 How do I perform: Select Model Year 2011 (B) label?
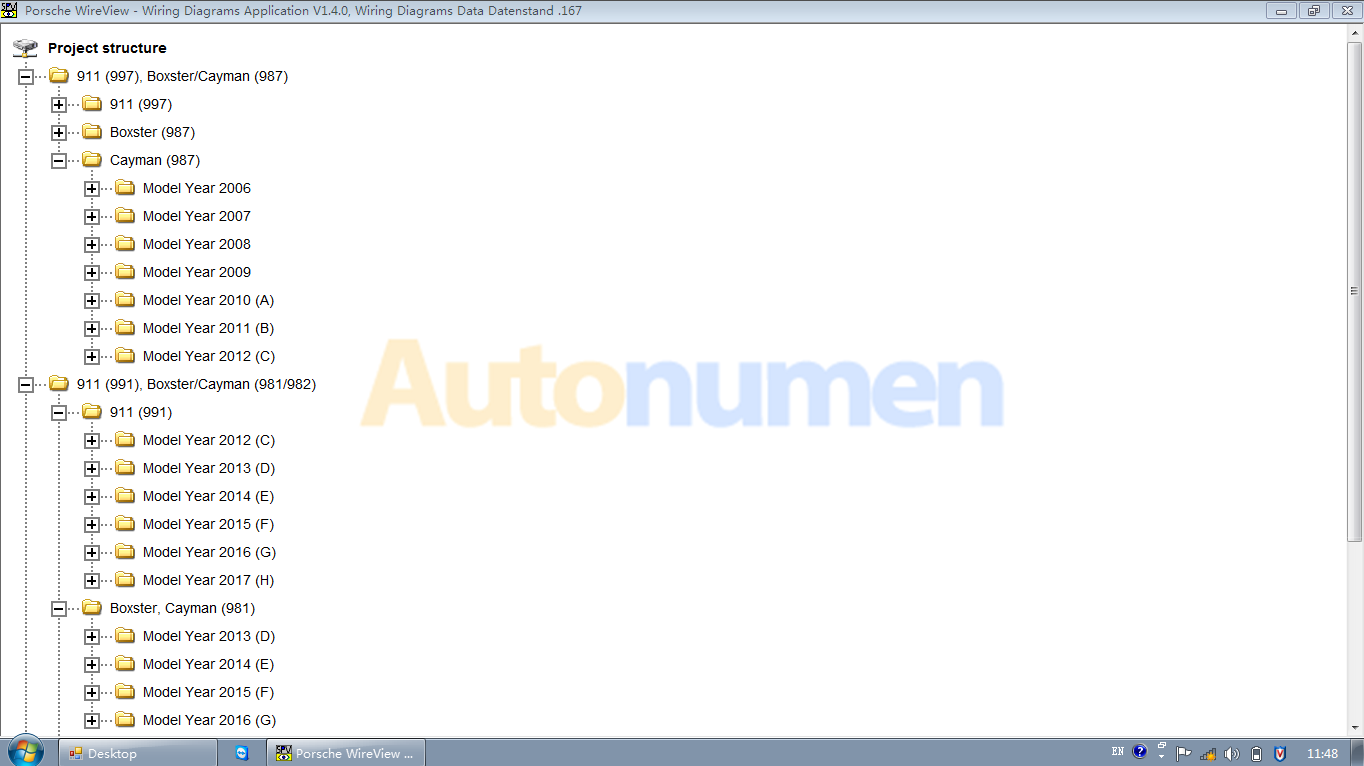point(208,328)
